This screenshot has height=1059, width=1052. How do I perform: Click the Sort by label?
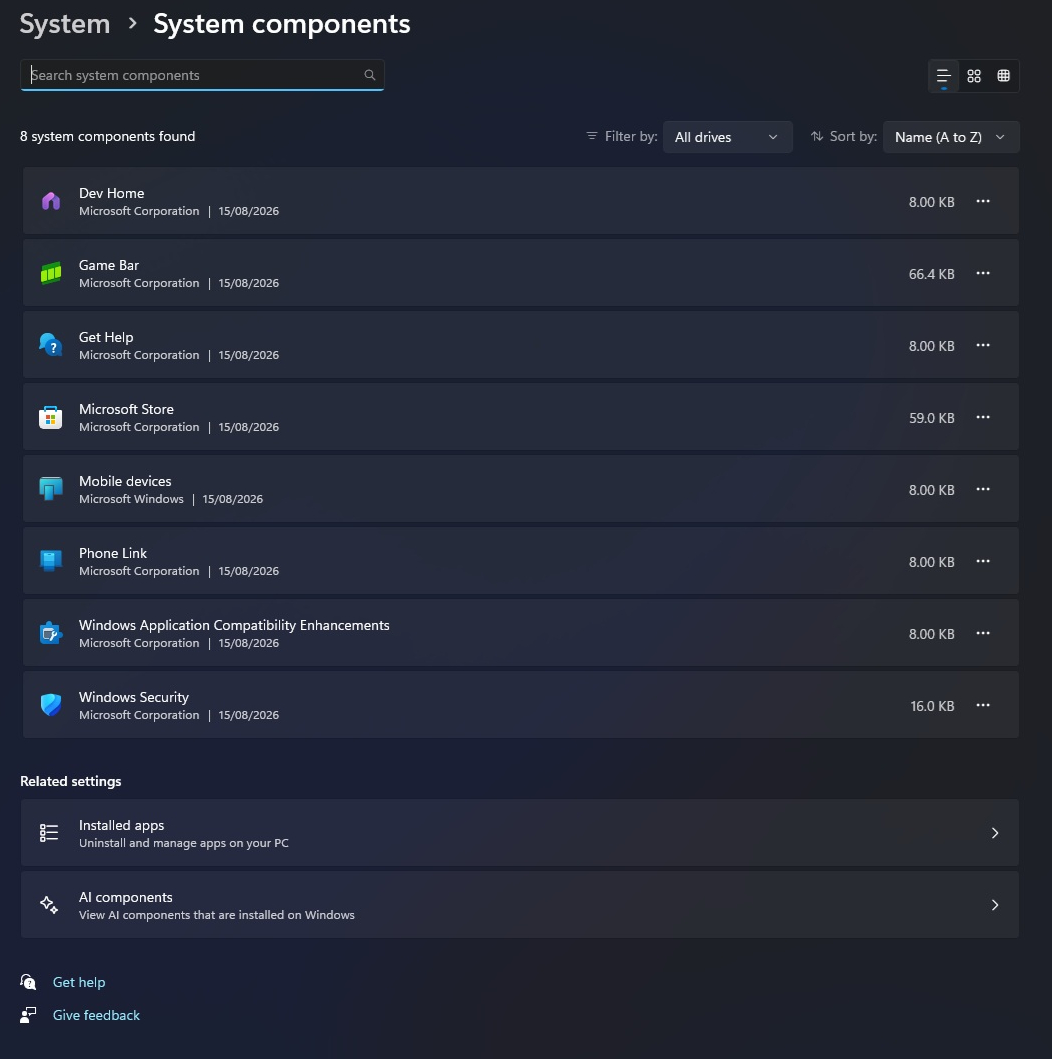point(853,136)
